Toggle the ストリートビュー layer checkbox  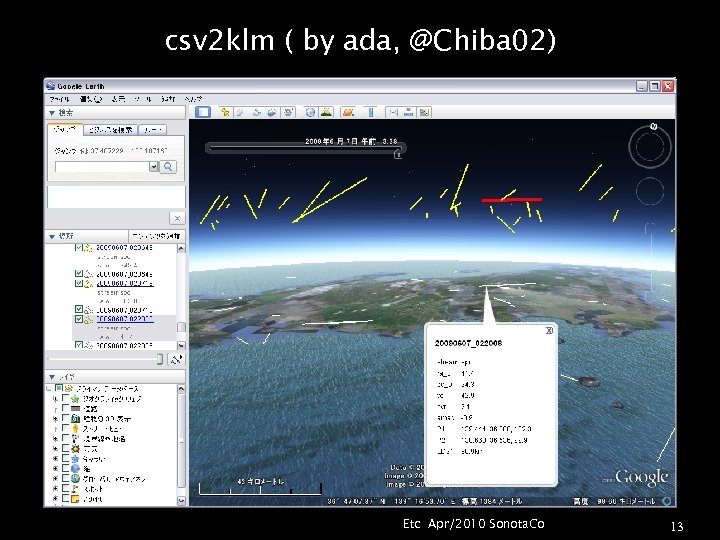coord(66,428)
